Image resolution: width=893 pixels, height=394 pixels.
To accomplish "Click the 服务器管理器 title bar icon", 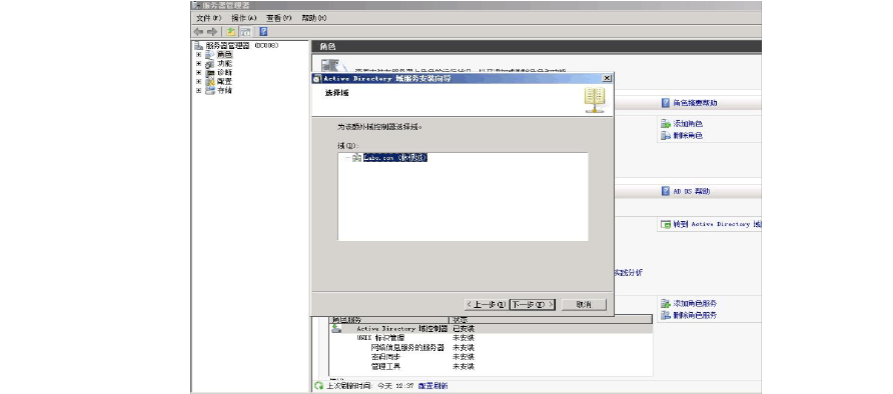I will 196,5.
